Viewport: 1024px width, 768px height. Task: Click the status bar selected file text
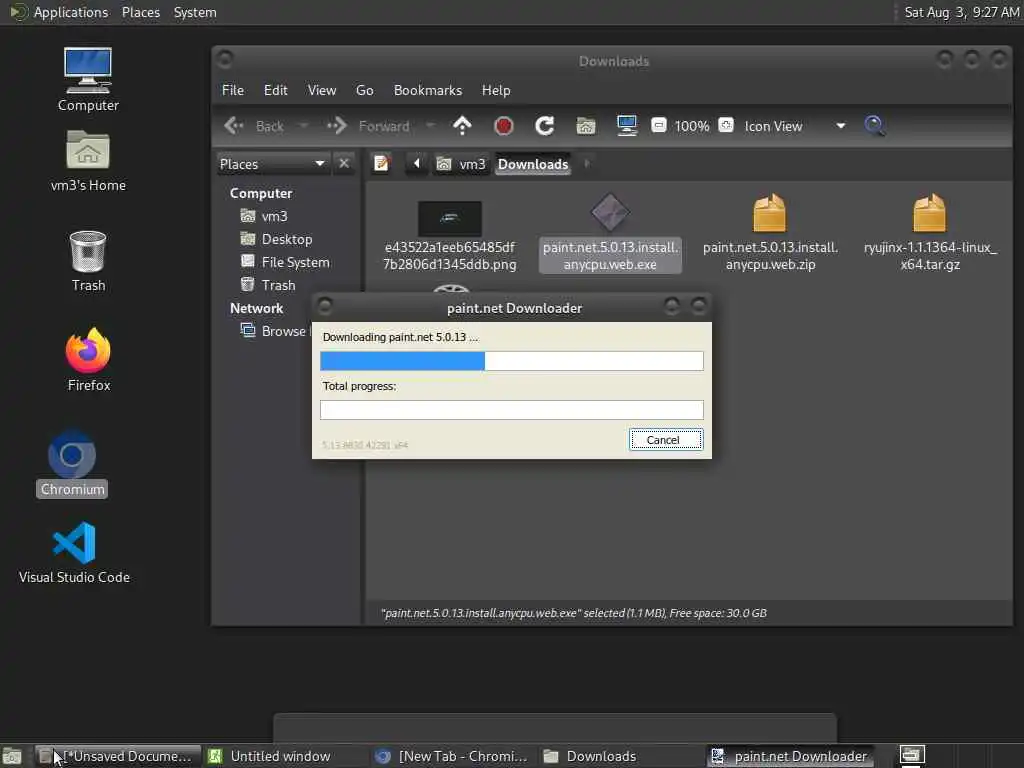click(573, 613)
